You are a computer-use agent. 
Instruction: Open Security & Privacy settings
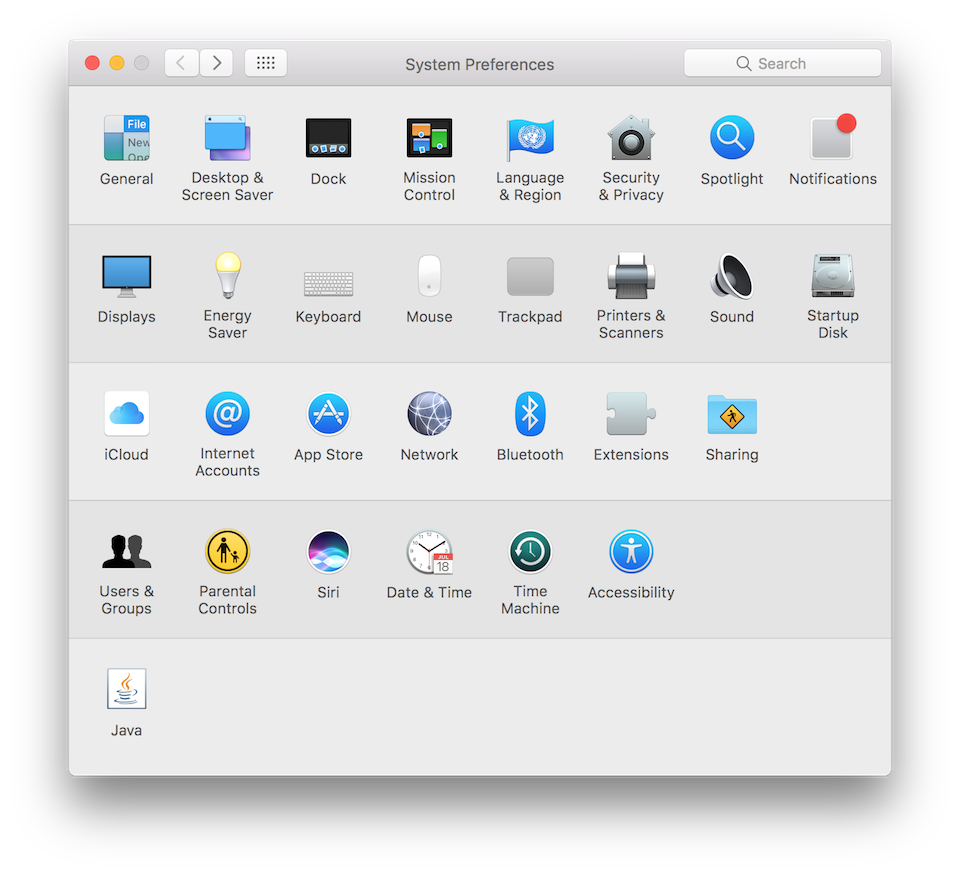631,138
